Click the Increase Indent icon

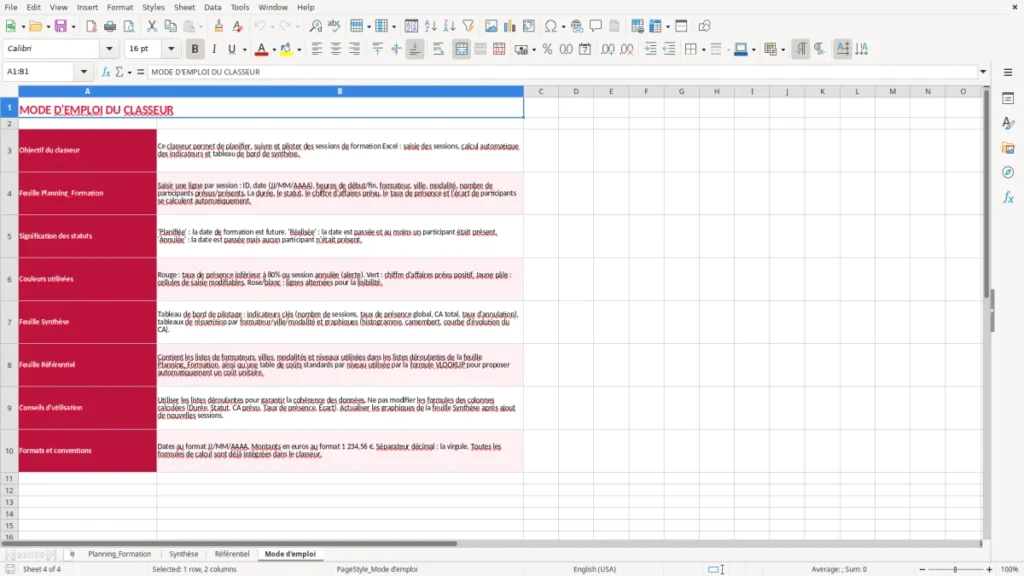pos(650,49)
